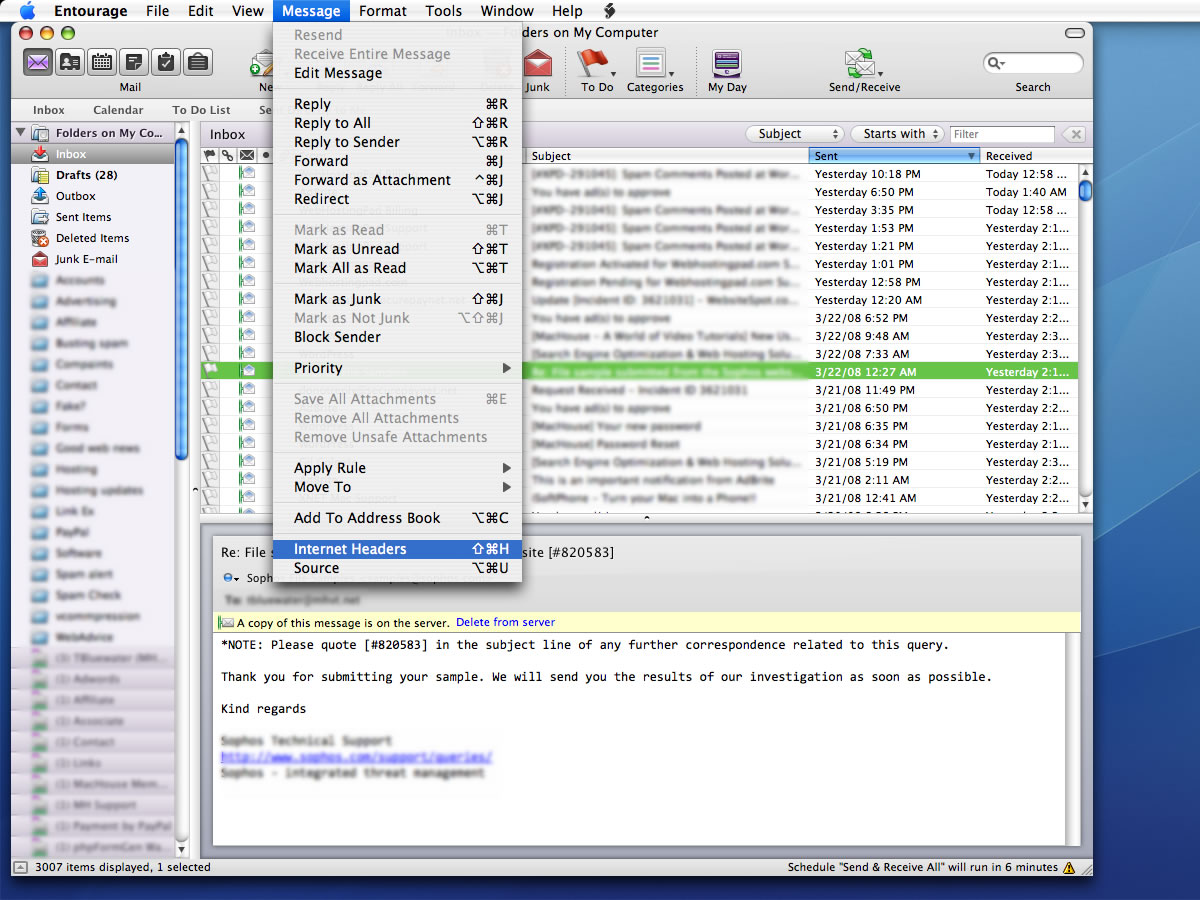
Task: Sort by the Received column header
Action: click(x=1029, y=156)
